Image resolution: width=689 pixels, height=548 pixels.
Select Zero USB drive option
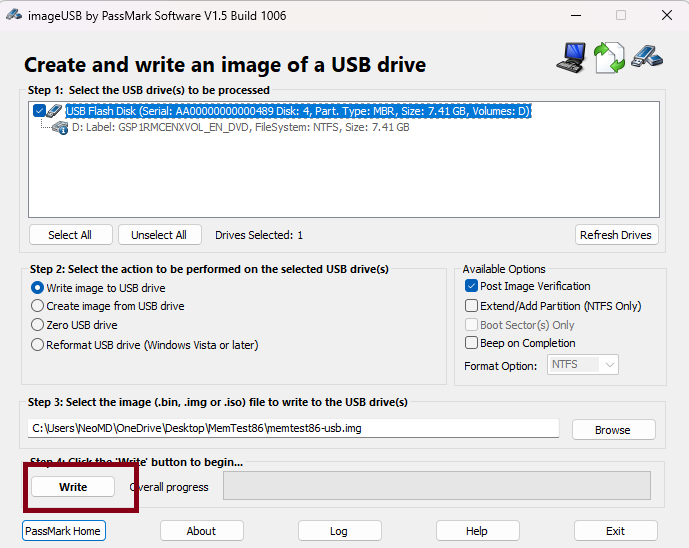38,325
